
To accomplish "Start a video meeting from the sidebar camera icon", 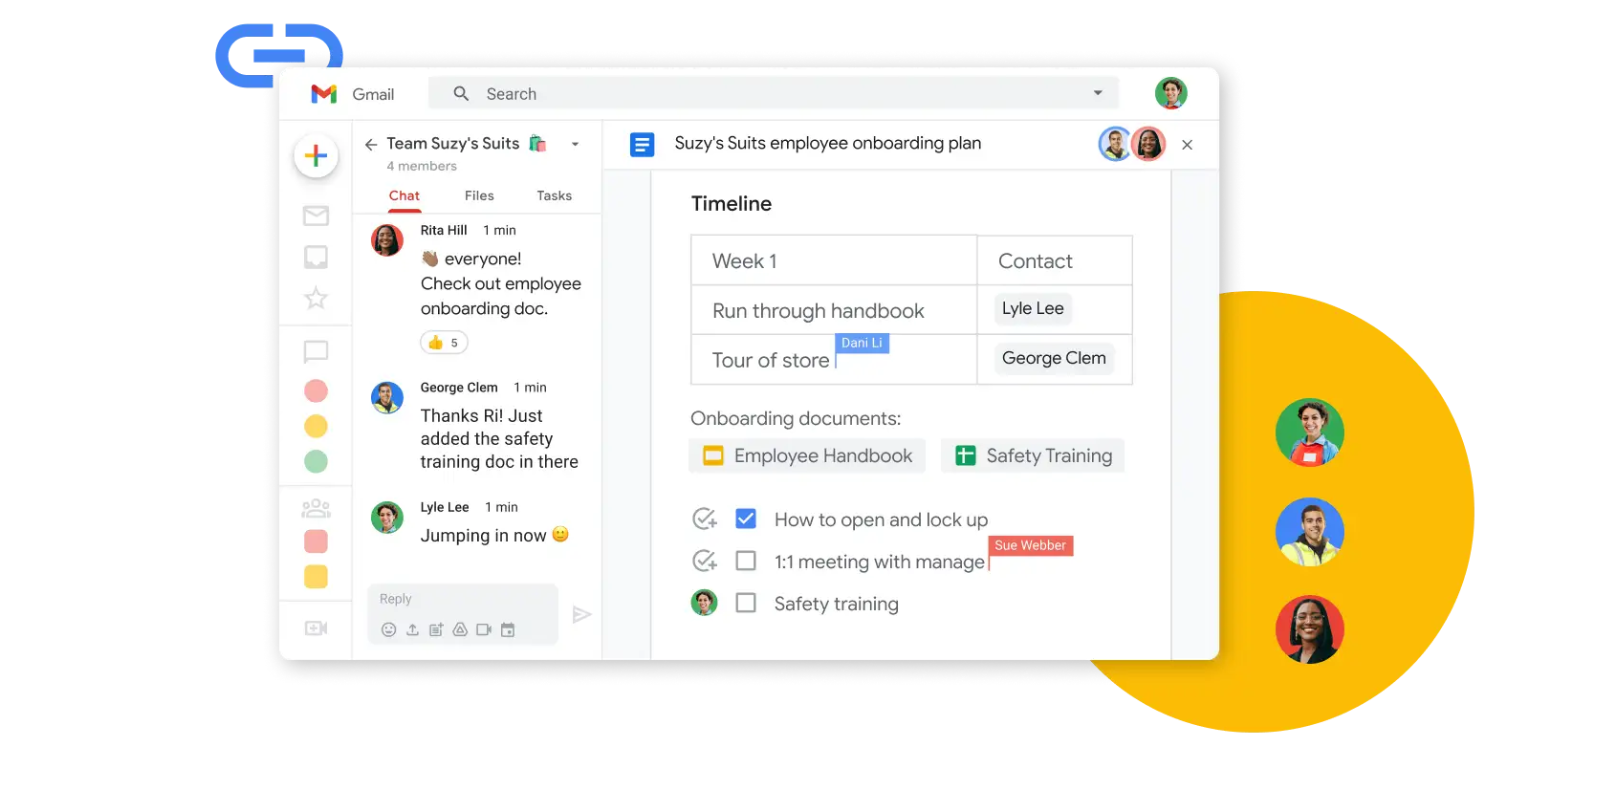I will (x=316, y=628).
